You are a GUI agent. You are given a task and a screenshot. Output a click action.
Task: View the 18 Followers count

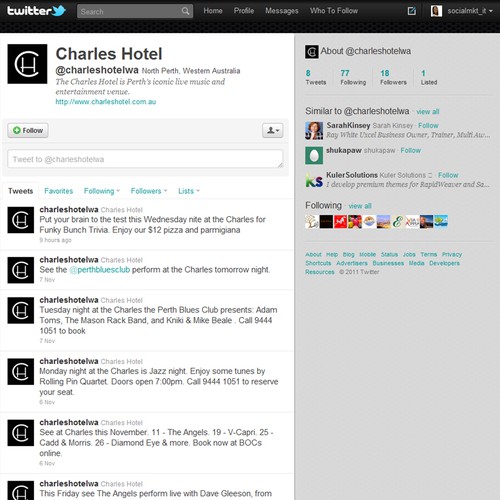coord(393,77)
